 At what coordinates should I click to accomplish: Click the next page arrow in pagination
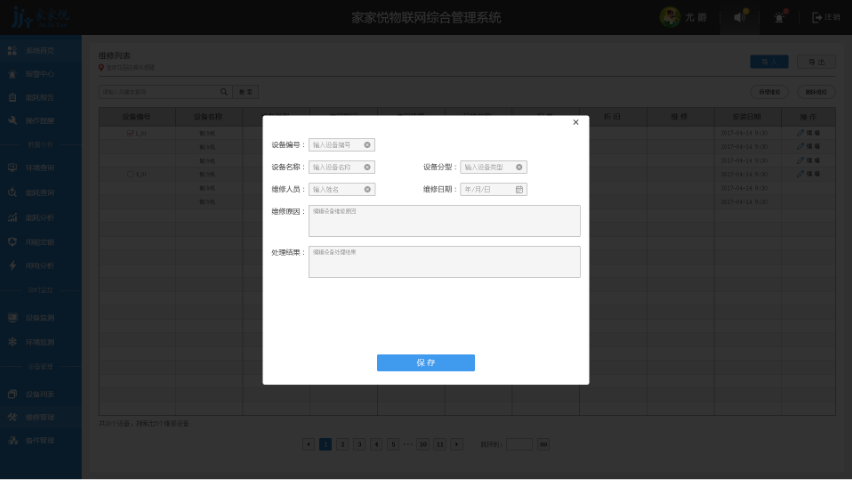coord(457,444)
